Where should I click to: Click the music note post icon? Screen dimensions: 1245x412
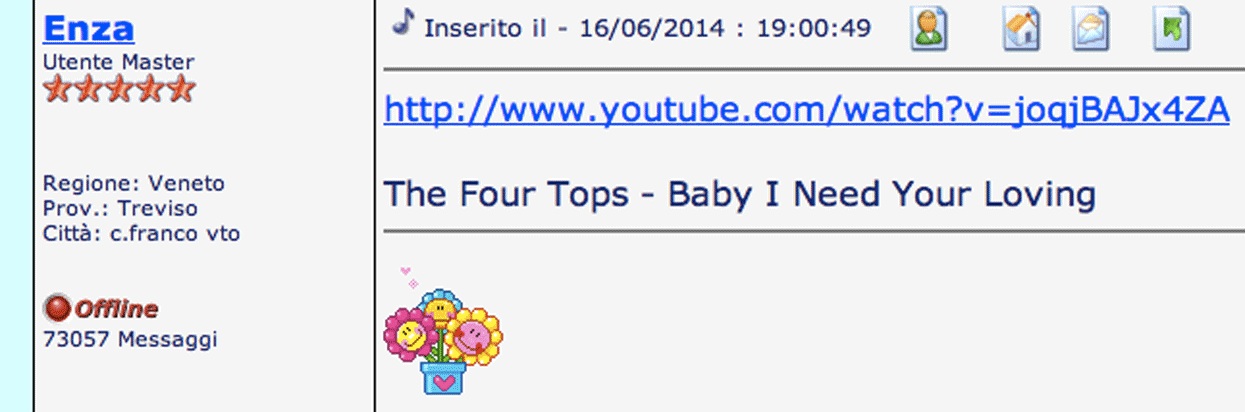[x=402, y=22]
